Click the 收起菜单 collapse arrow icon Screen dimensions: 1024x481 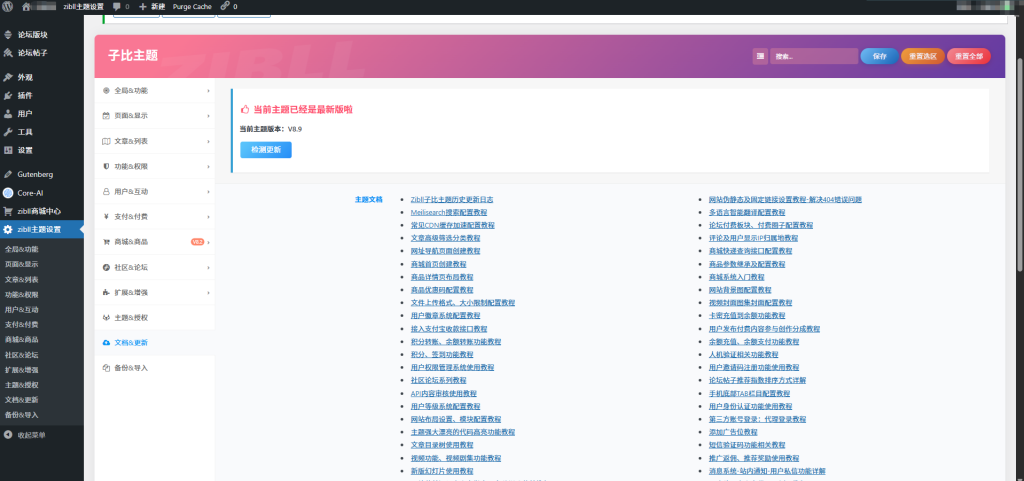click(x=8, y=435)
